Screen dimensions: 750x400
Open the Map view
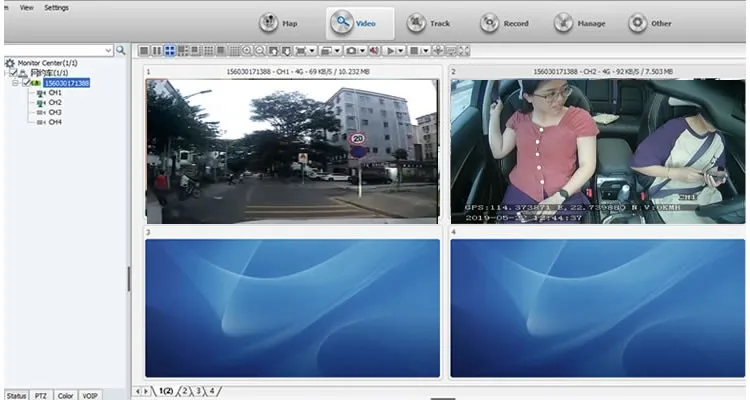(279, 23)
